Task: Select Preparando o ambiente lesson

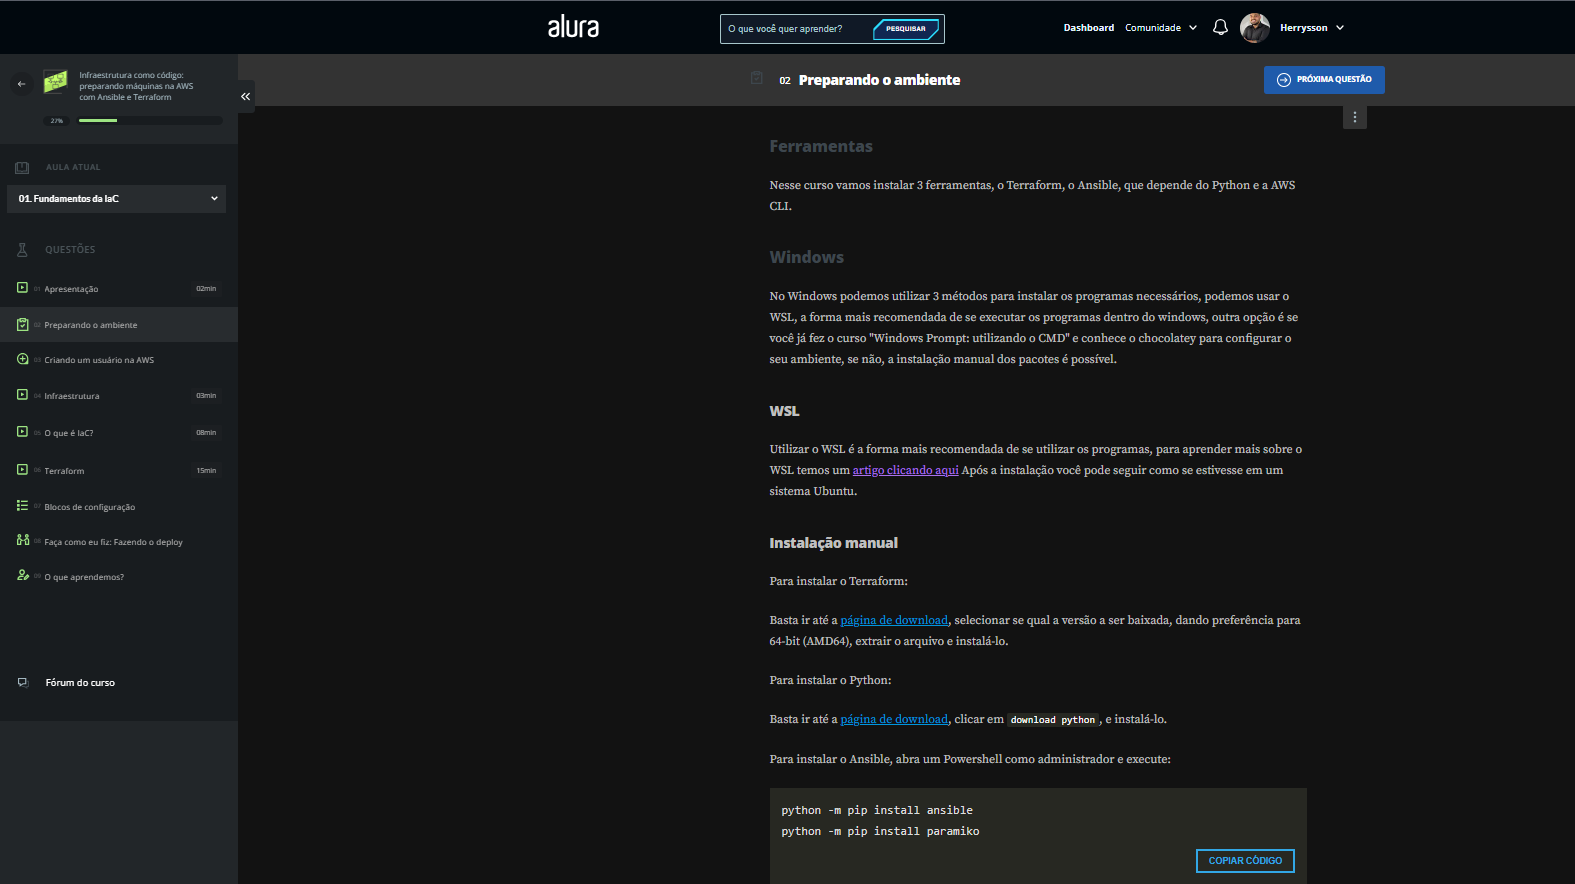Action: coord(91,325)
